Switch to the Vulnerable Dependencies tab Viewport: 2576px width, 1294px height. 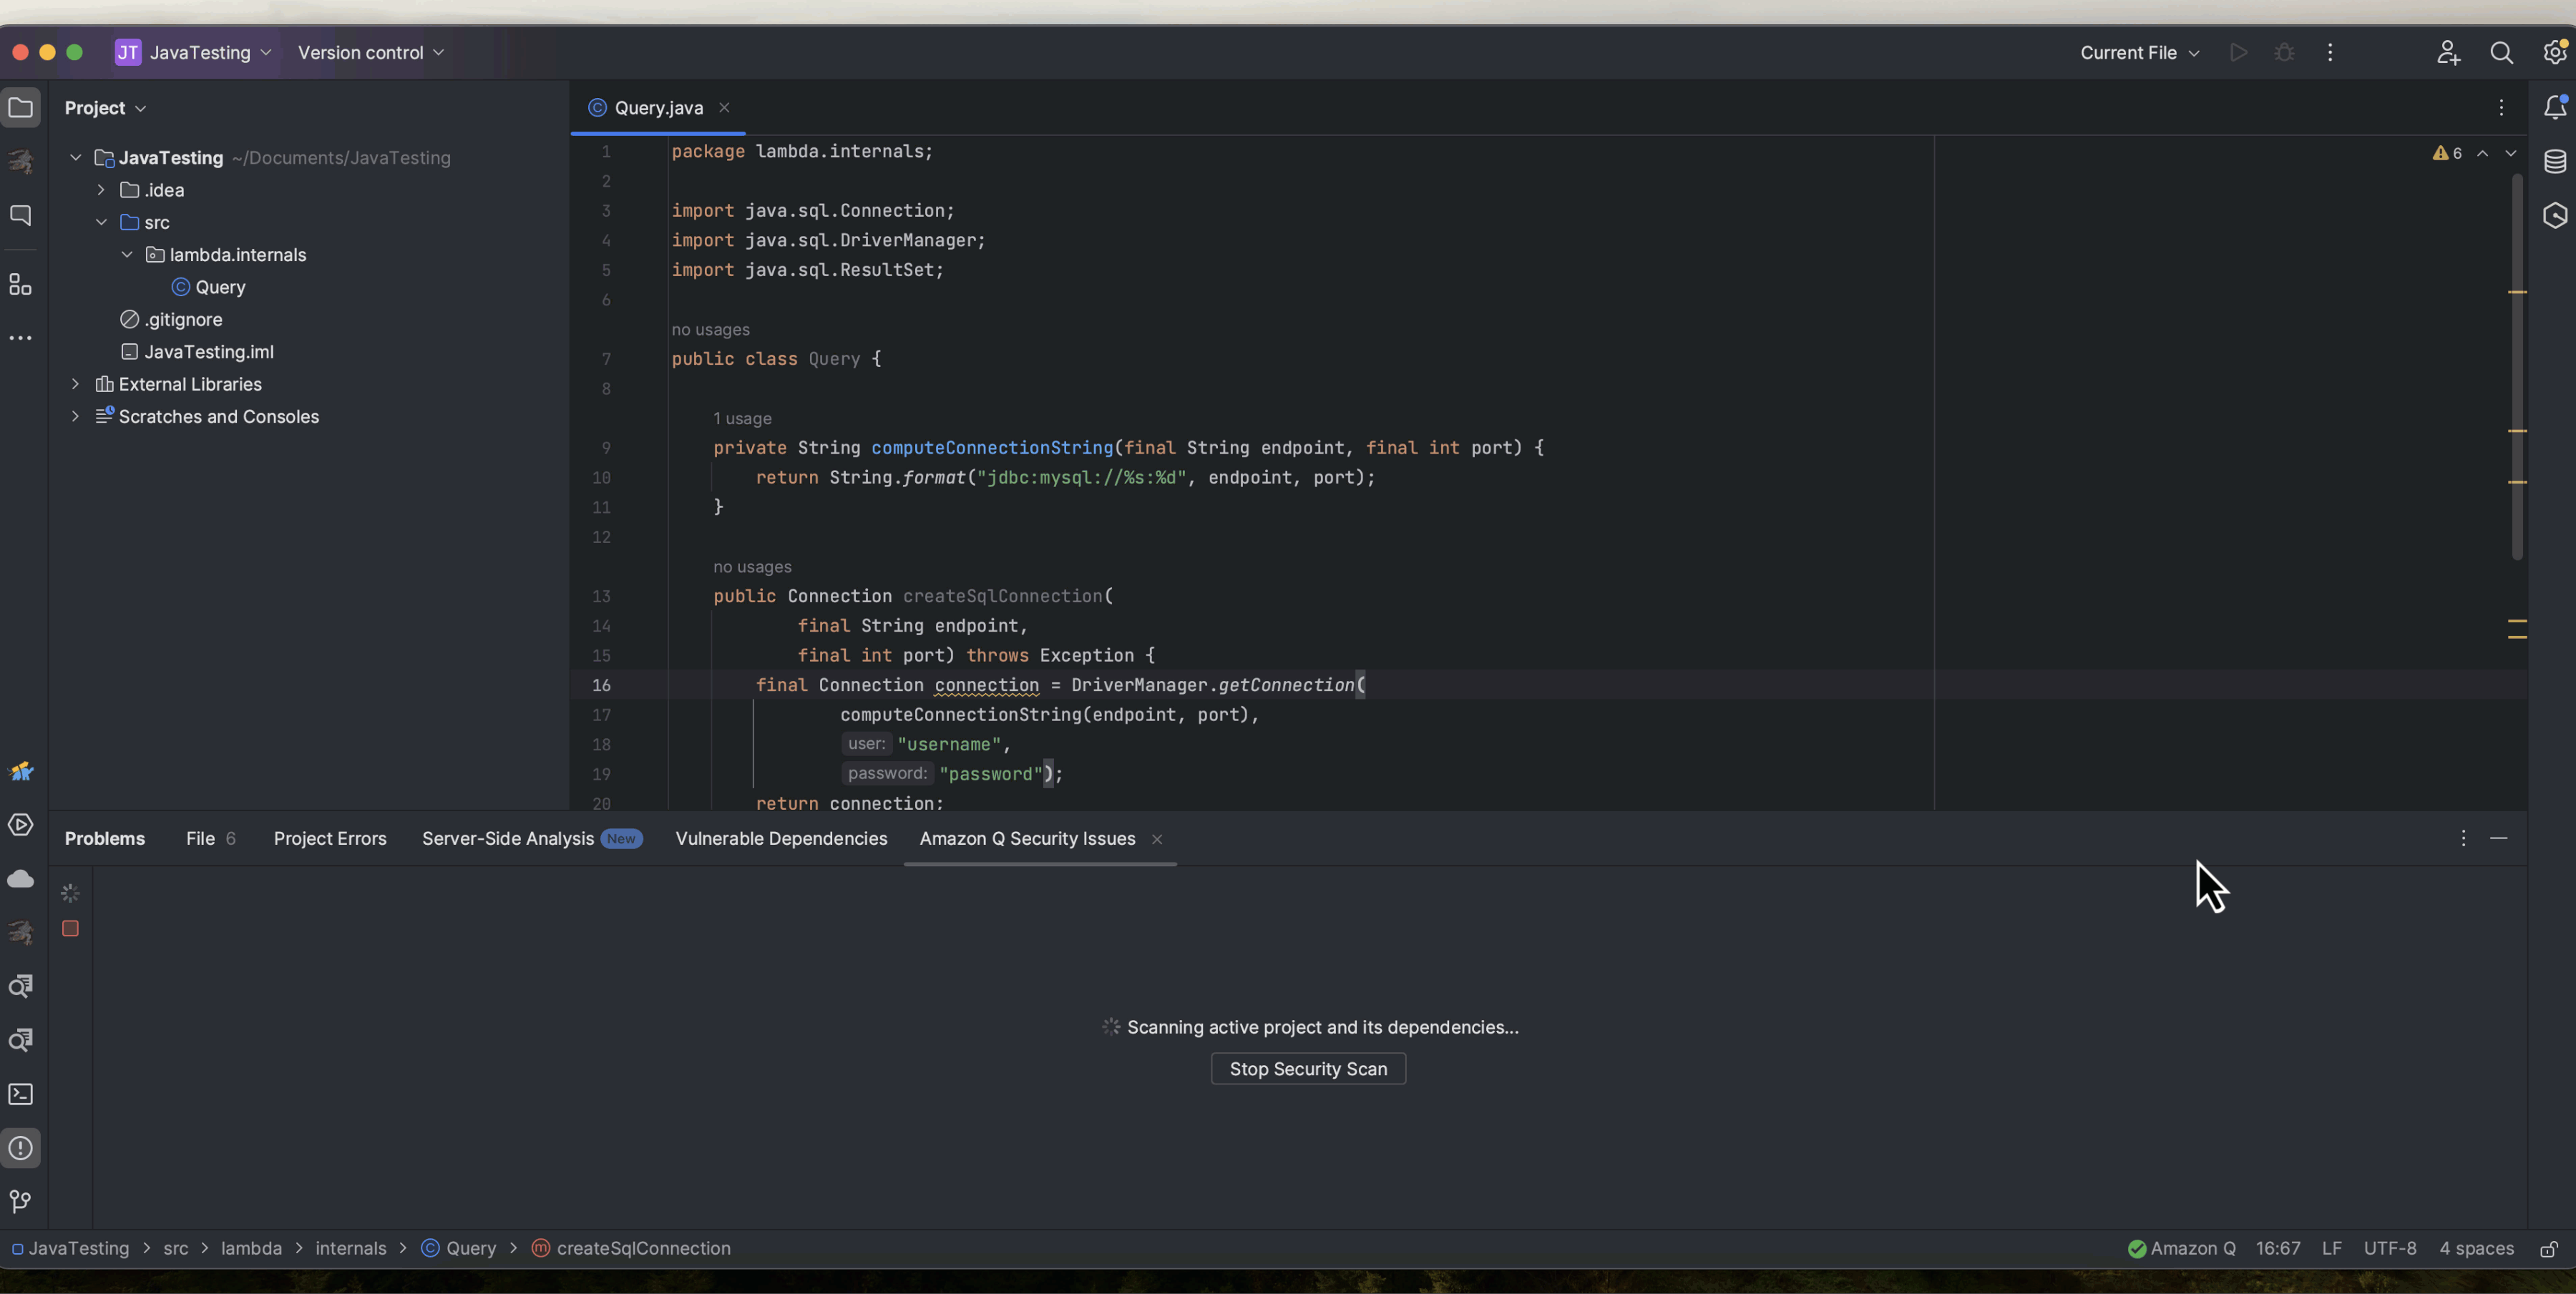781,839
